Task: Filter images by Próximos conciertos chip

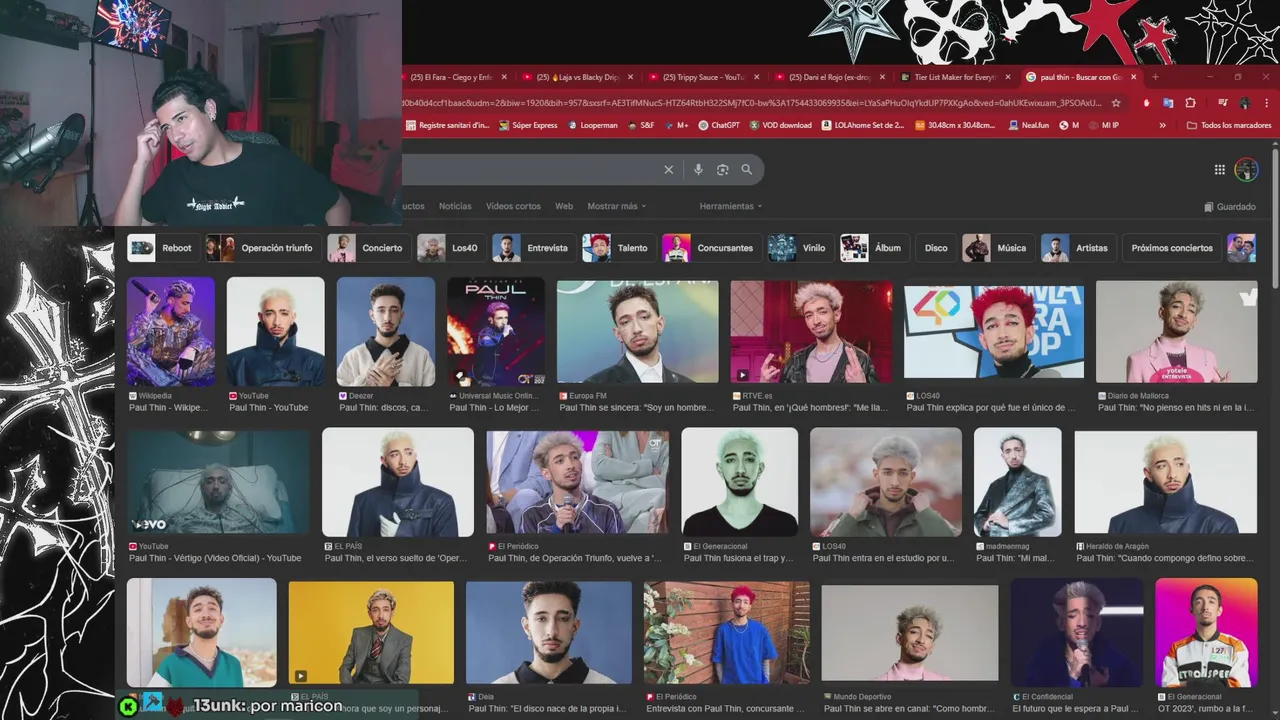Action: 1171,248
